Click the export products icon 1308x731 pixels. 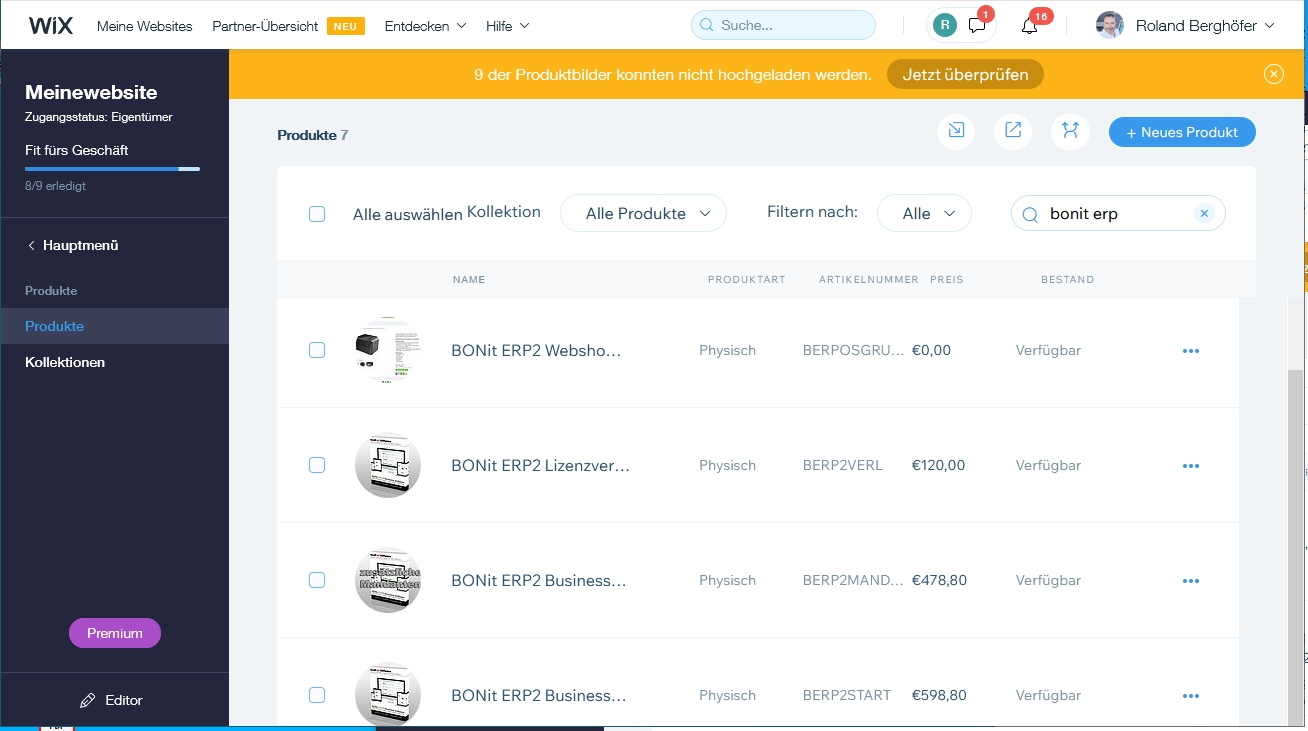(1013, 131)
